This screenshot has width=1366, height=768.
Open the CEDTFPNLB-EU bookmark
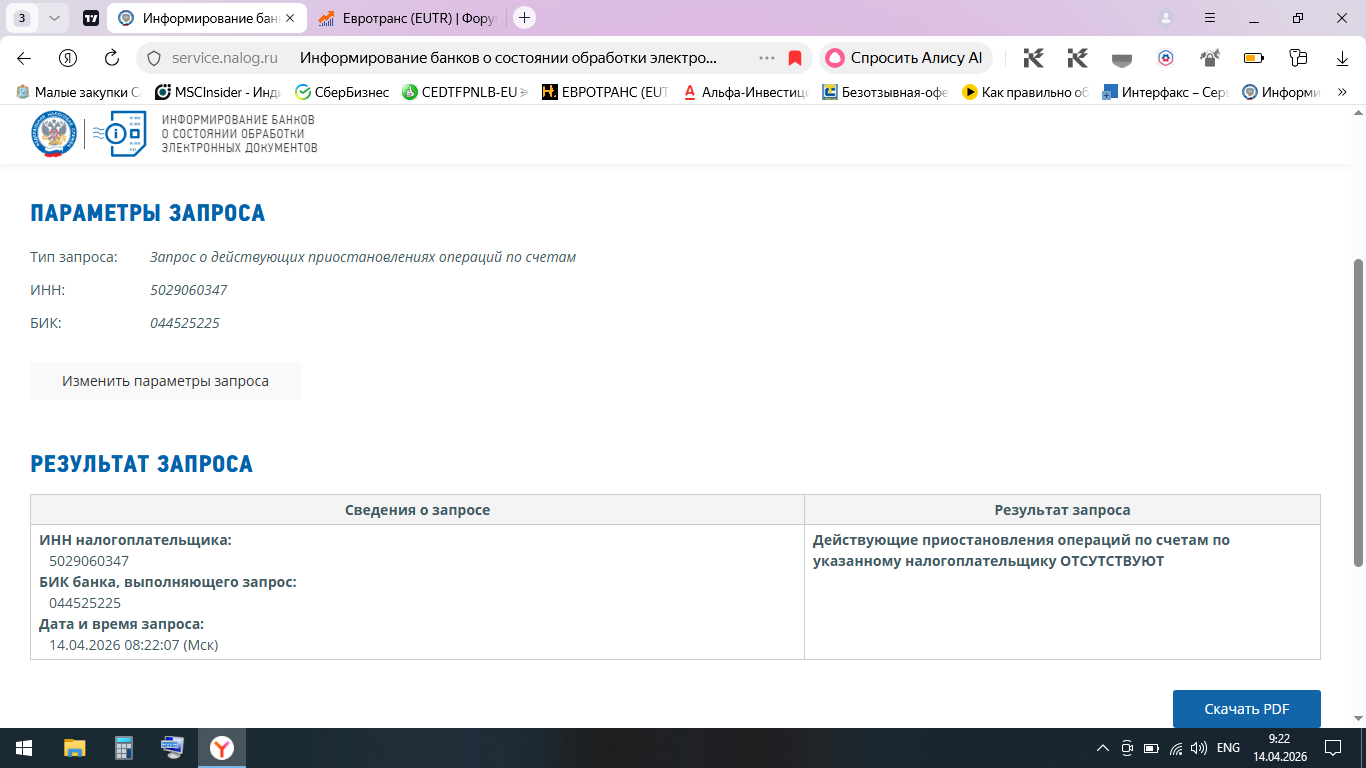(x=465, y=92)
